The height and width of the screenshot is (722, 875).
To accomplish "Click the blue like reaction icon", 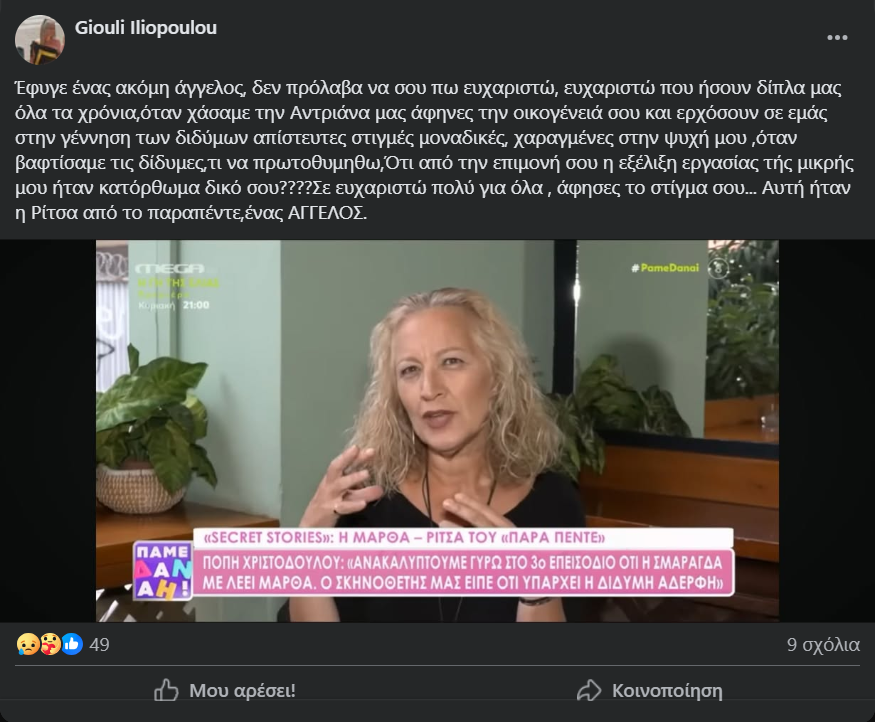I will click(x=72, y=644).
